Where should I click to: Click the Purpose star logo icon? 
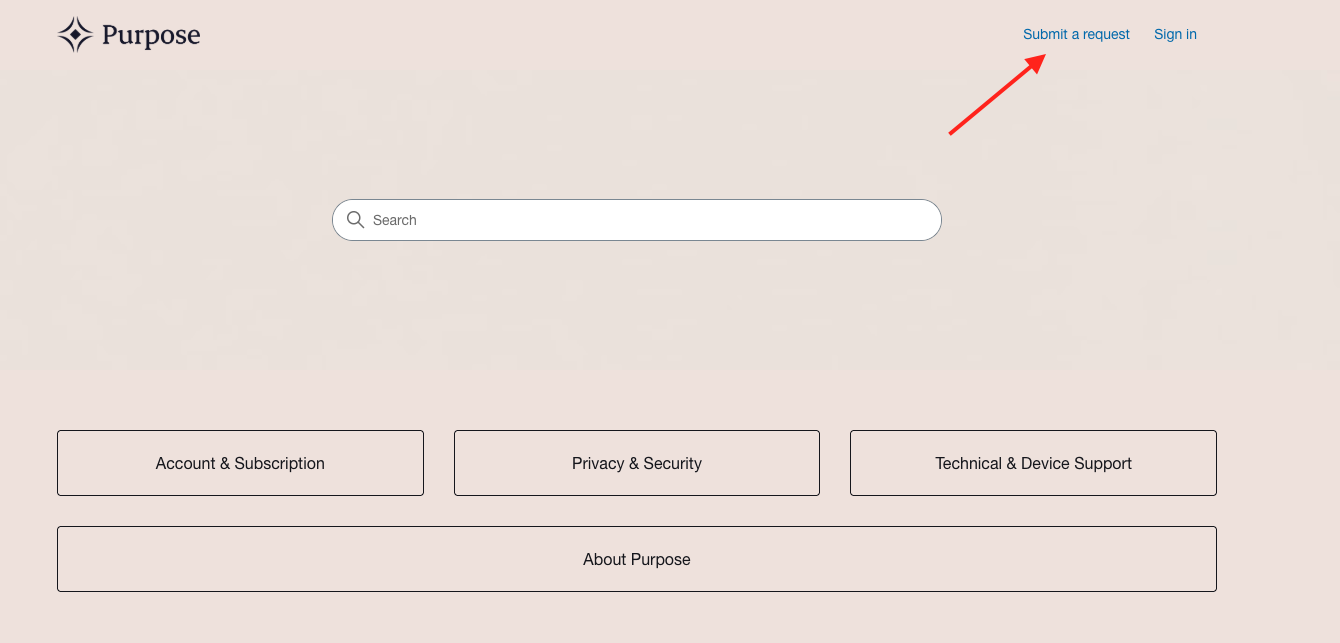click(75, 35)
